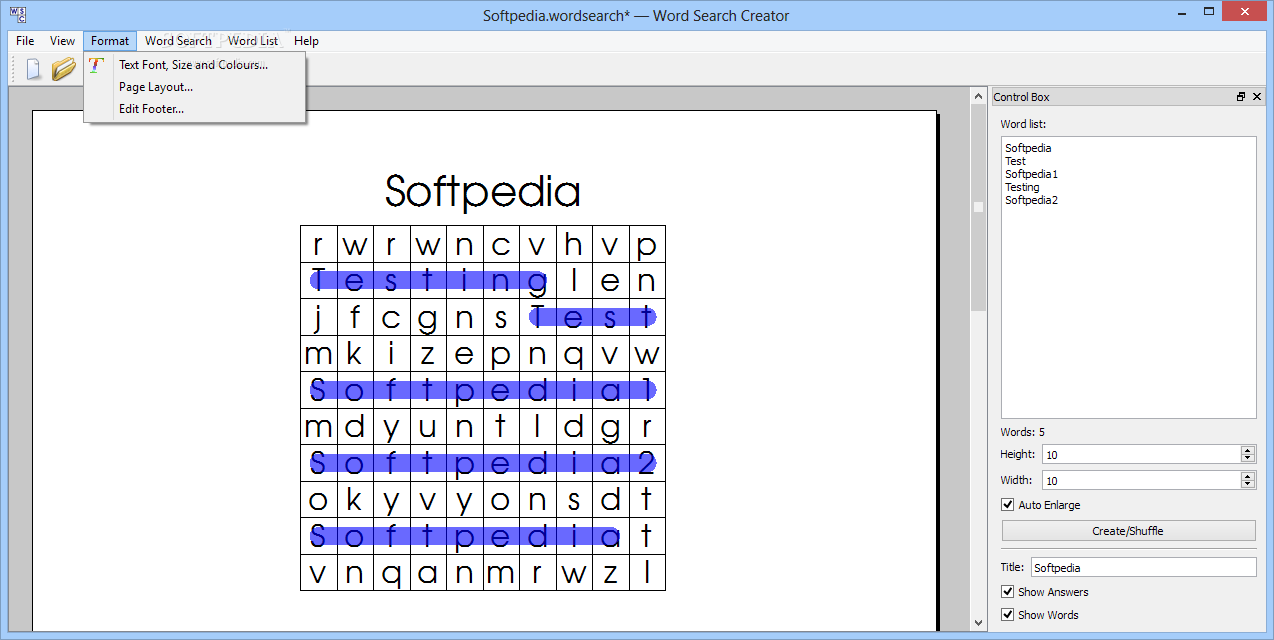Open the Help menu
The image size is (1274, 640).
point(306,41)
